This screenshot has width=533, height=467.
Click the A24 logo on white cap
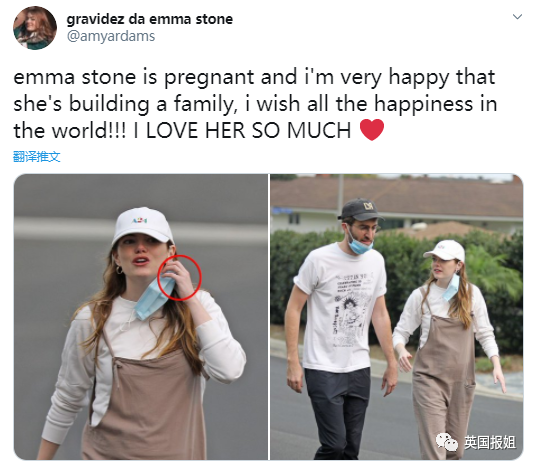click(x=140, y=221)
